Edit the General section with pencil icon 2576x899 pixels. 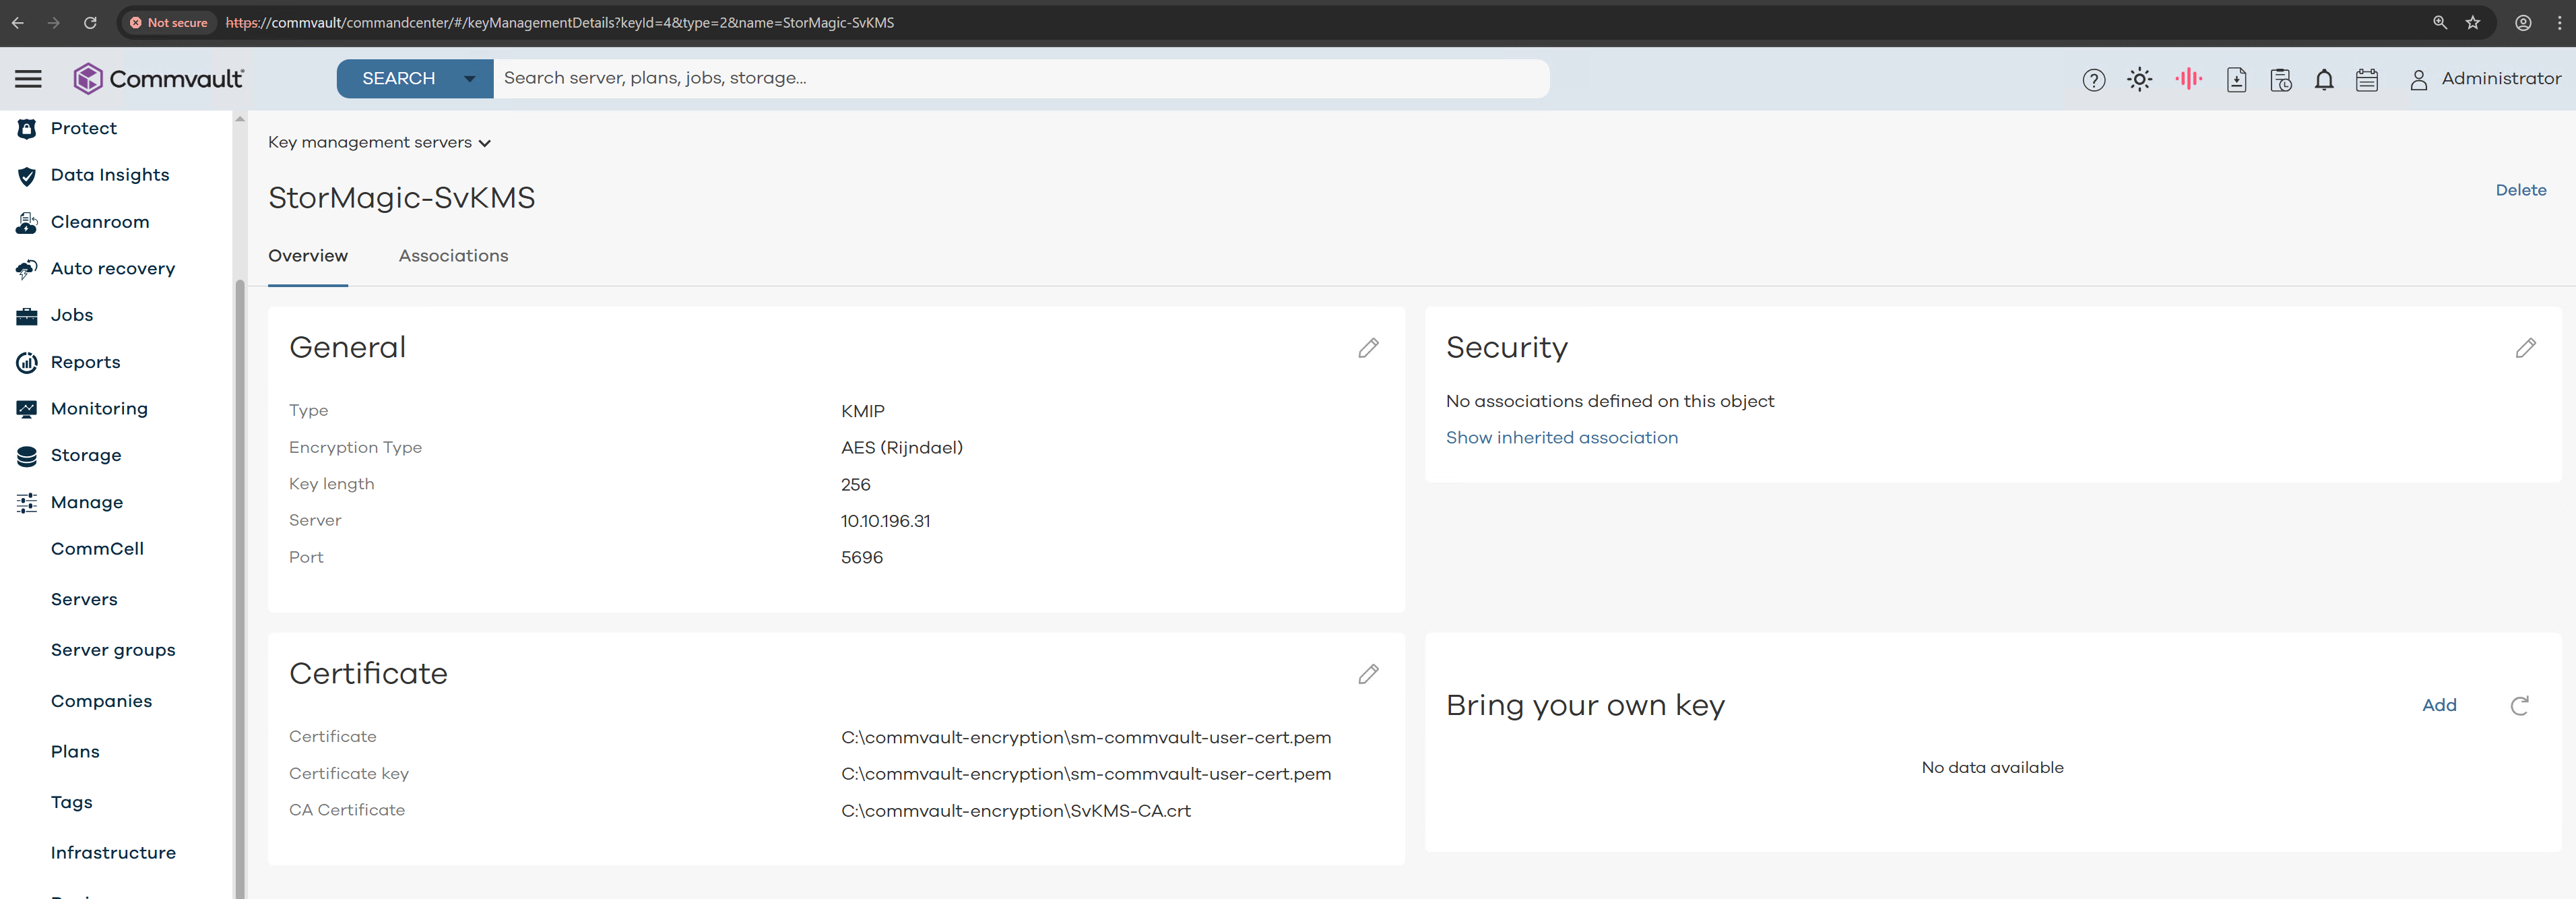(1368, 348)
